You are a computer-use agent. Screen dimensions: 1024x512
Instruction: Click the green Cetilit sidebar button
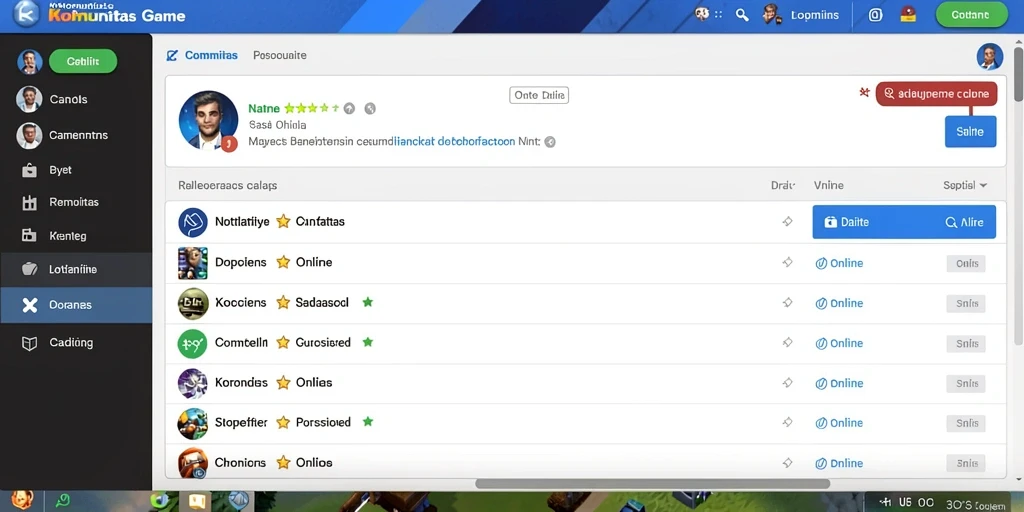click(x=83, y=61)
